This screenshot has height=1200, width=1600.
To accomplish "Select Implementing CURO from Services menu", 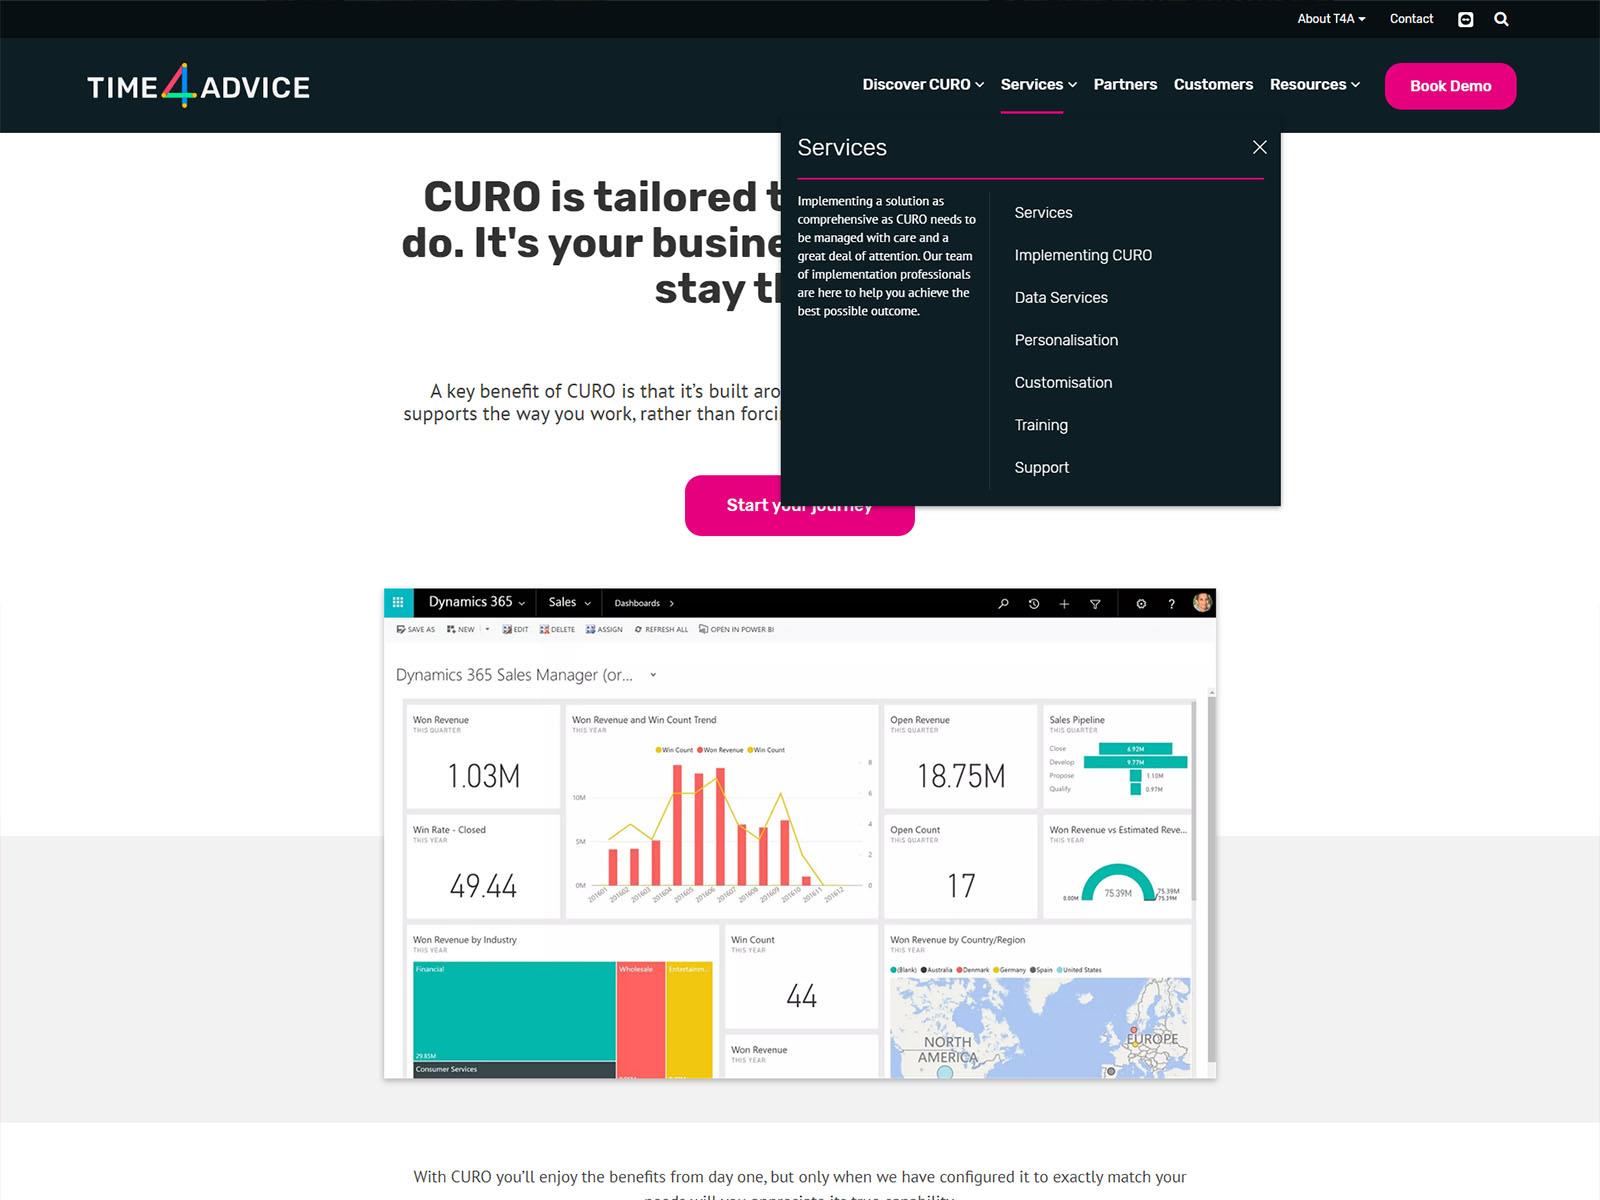I will (1083, 255).
